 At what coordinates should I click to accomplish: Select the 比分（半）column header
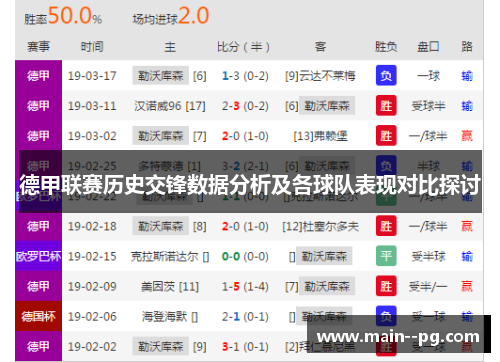[244, 47]
